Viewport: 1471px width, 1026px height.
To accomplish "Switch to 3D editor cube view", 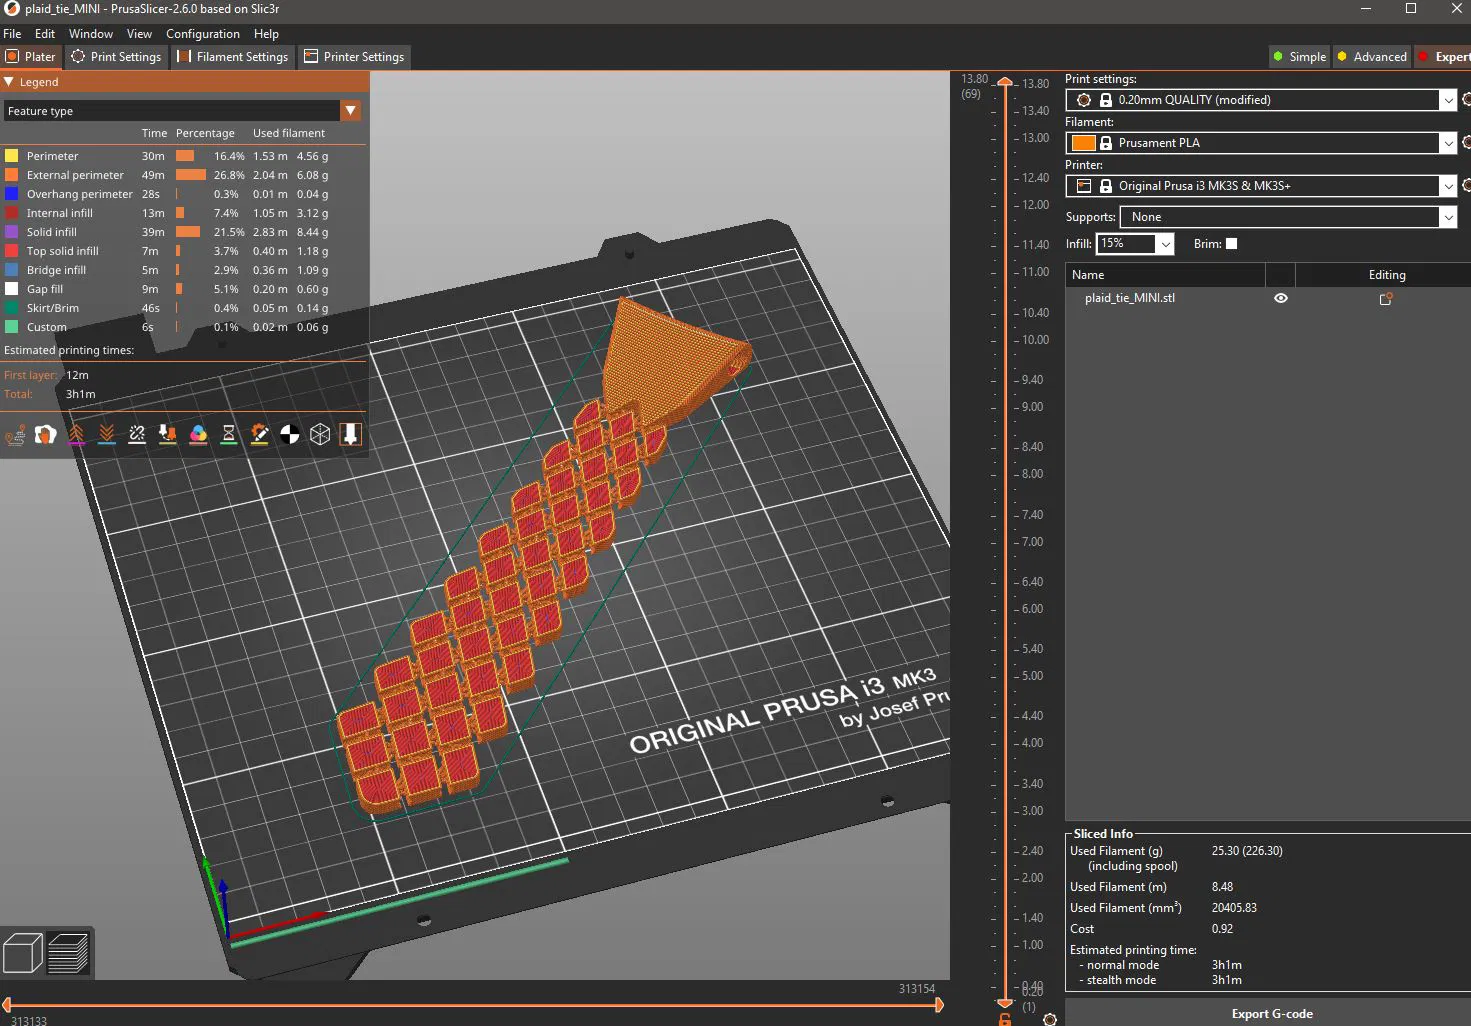I will (x=22, y=953).
